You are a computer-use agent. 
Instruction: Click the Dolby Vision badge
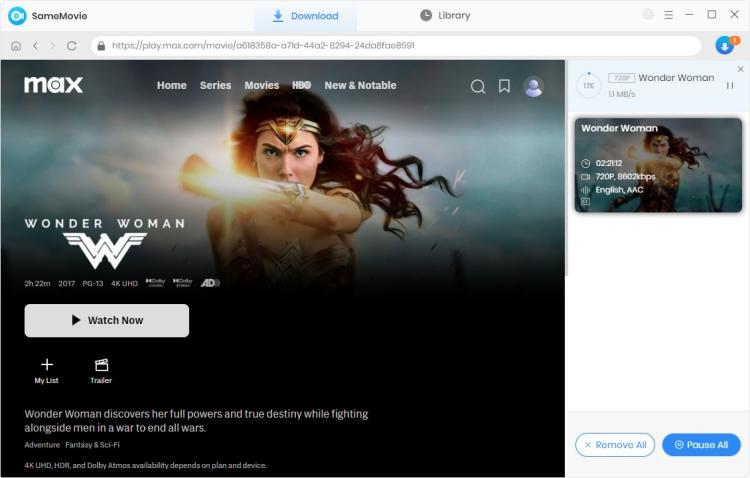(155, 283)
